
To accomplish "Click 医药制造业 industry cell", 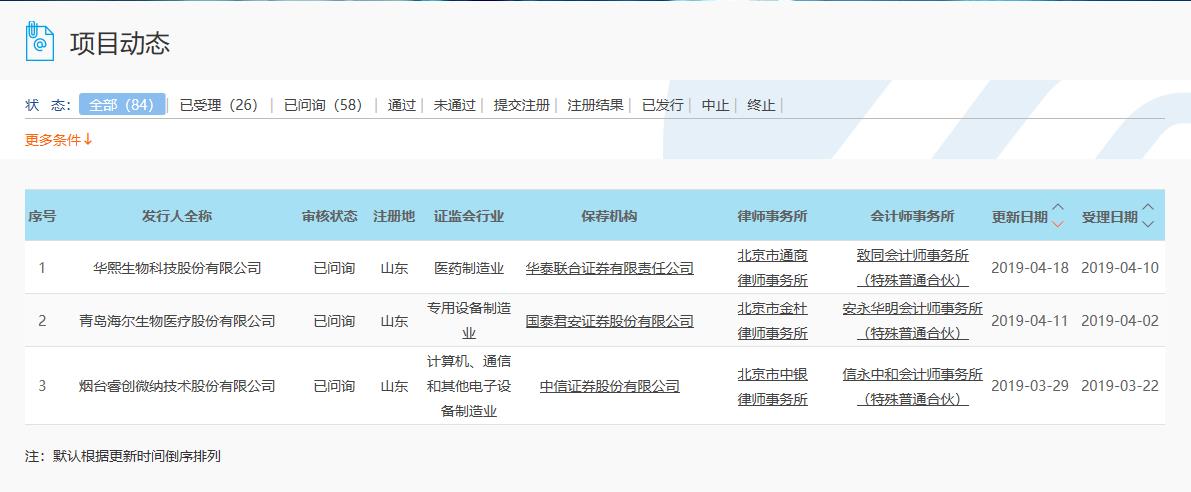I will 469,268.
